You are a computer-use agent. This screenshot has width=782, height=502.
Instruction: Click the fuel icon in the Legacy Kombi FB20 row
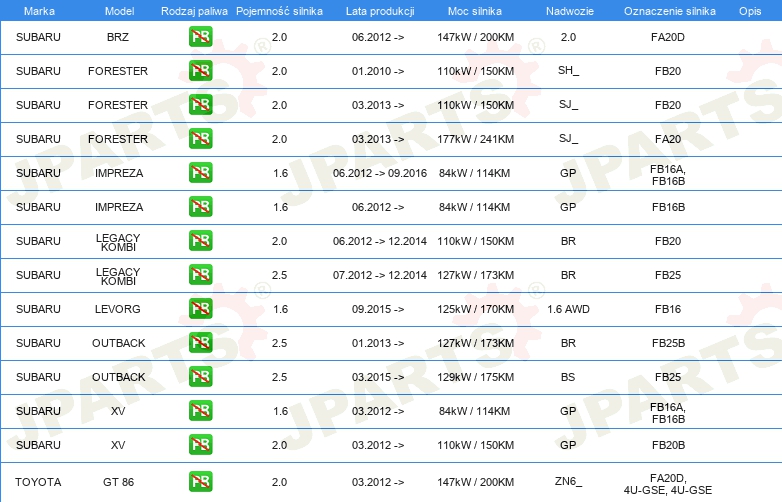coord(200,240)
